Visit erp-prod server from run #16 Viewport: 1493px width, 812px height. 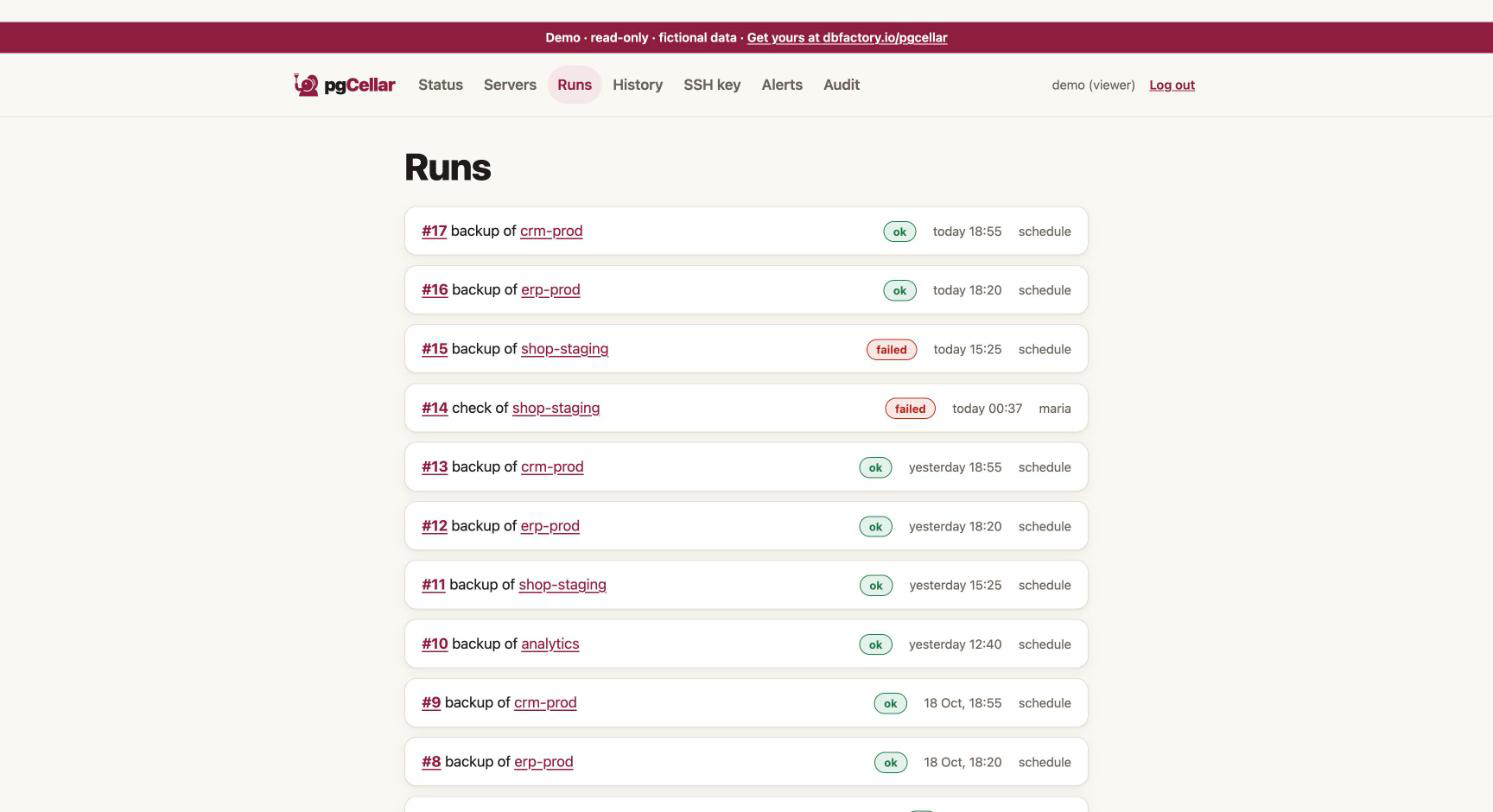(550, 290)
